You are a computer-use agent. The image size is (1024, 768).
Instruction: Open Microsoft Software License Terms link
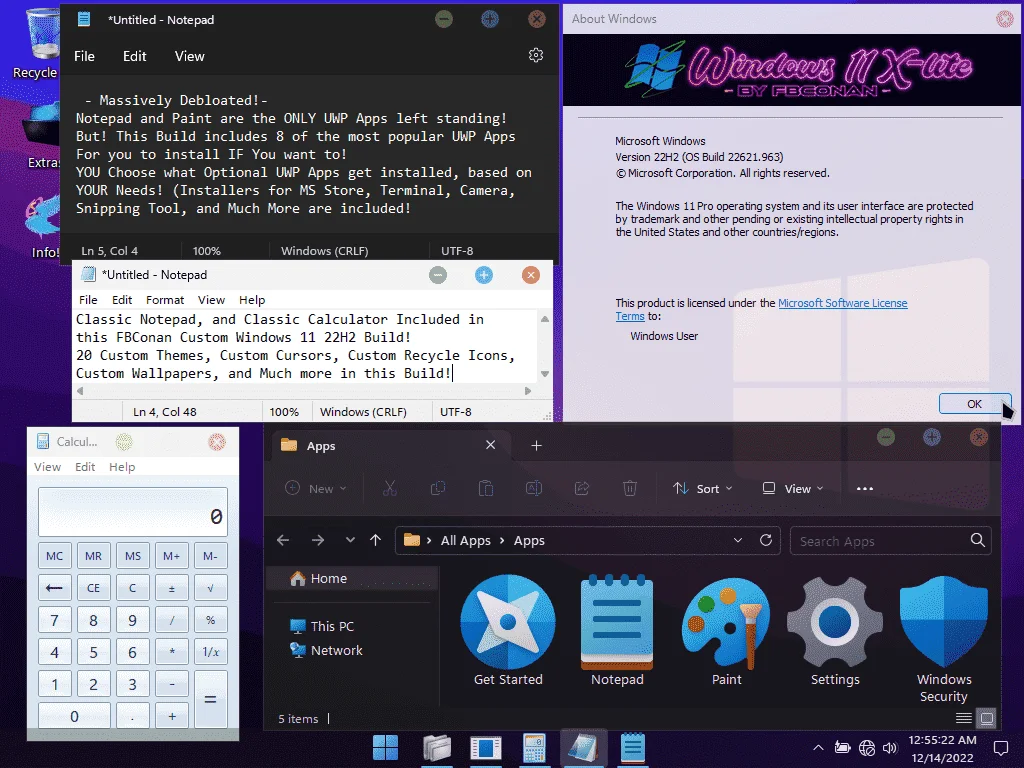point(842,303)
